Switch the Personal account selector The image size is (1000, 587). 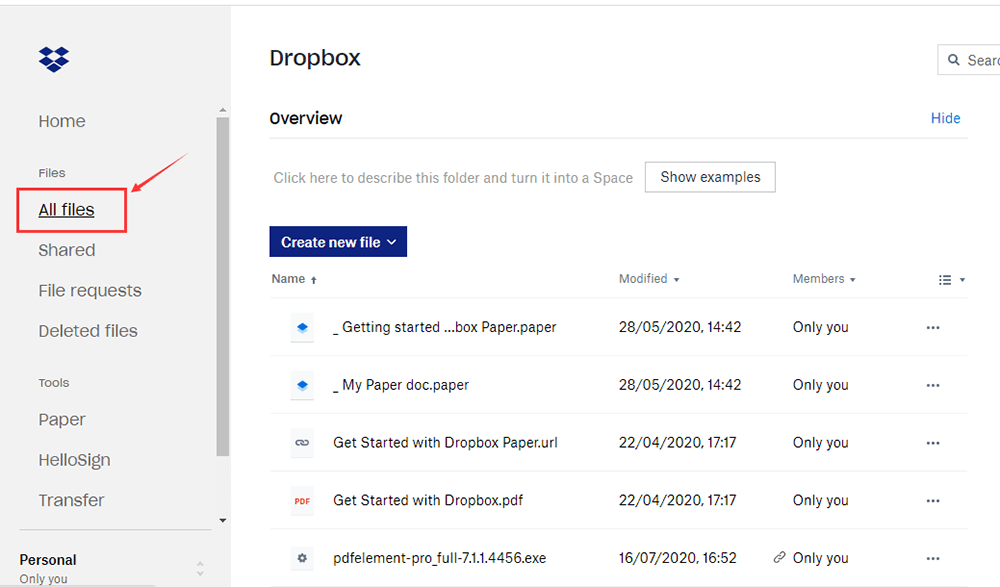point(199,568)
